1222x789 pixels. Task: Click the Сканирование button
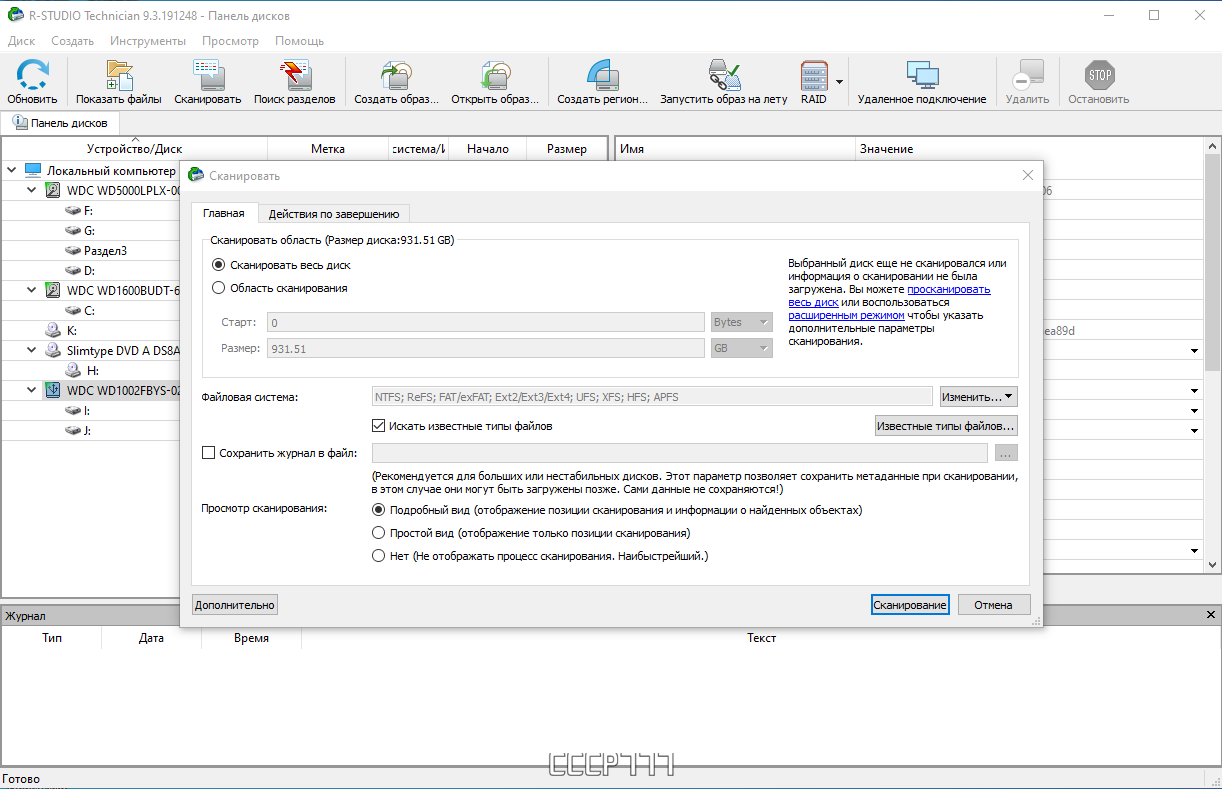[x=909, y=604]
